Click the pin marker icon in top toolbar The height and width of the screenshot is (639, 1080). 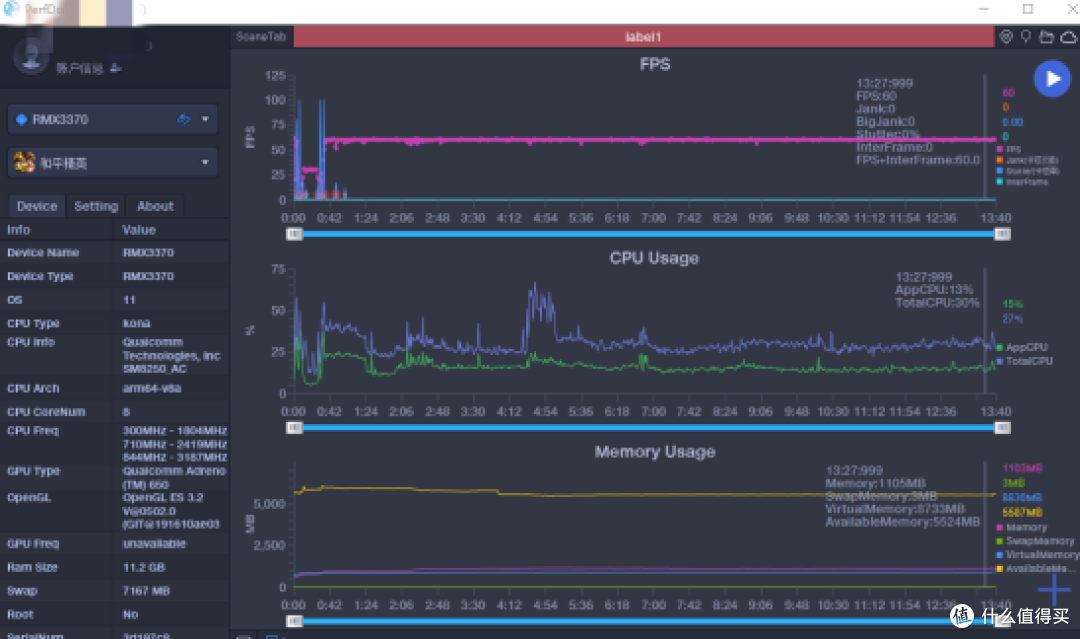(1026, 36)
